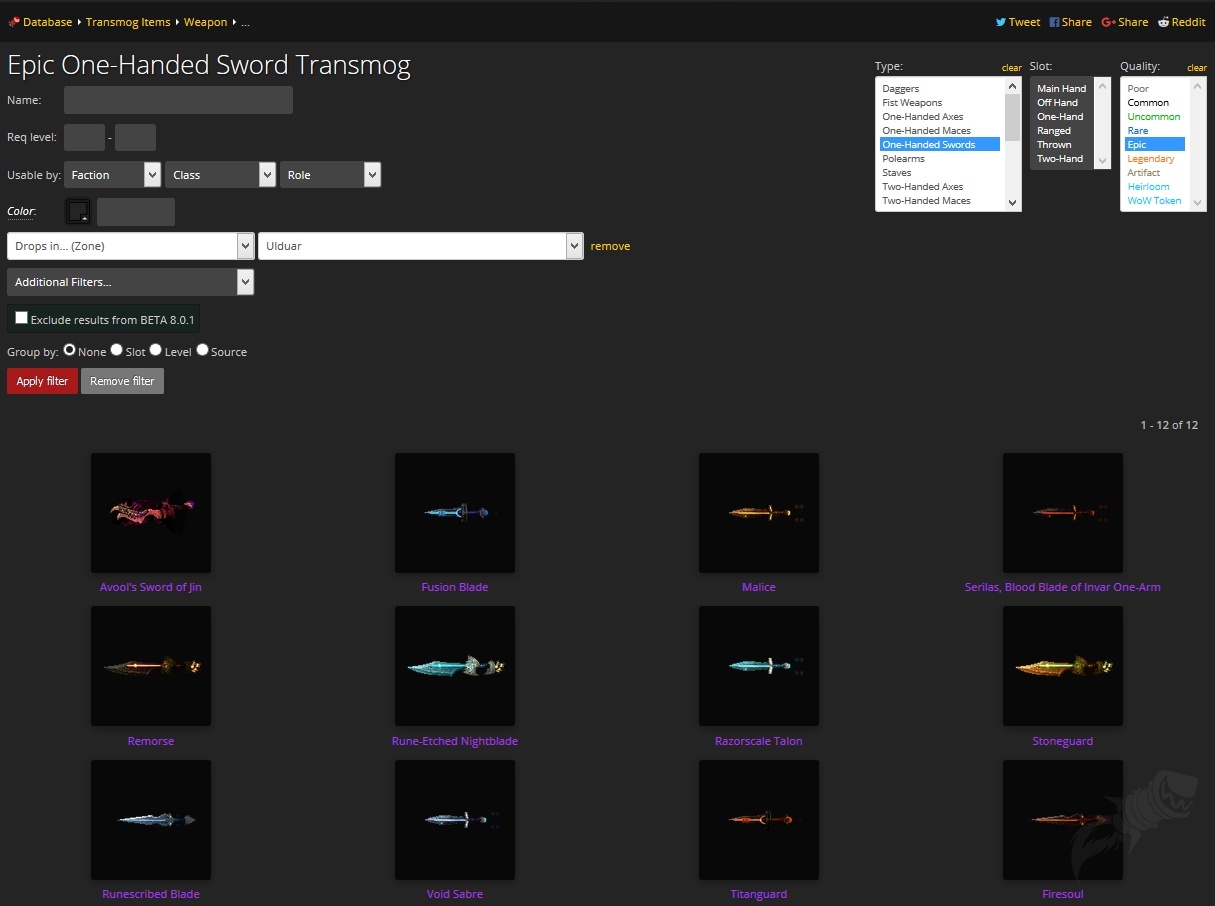Open the Stoneguard sword image
1215x906 pixels.
click(x=1063, y=666)
